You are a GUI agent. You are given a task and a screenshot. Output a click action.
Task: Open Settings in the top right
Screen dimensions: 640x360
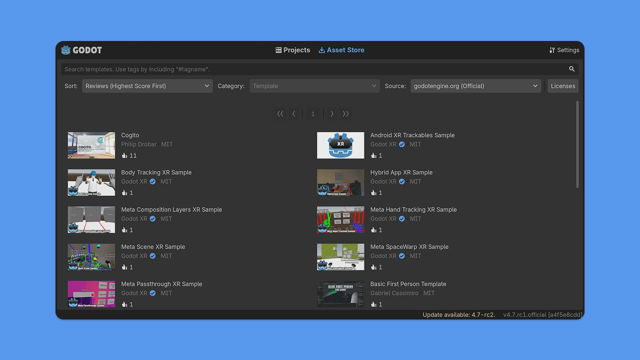[564, 50]
